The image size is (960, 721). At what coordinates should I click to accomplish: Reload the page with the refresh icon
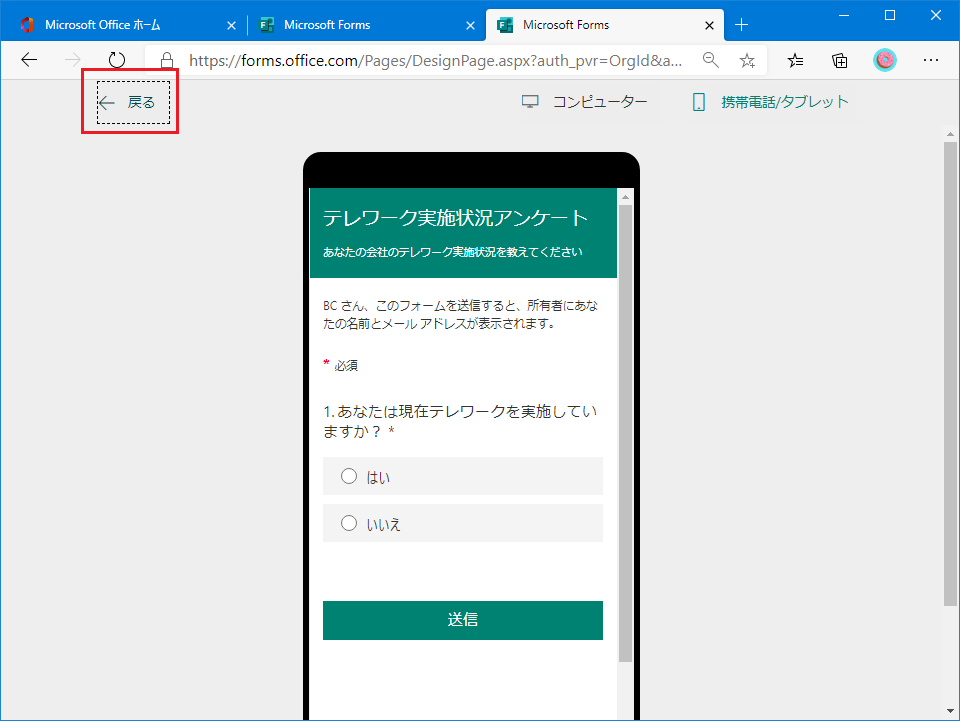point(117,60)
